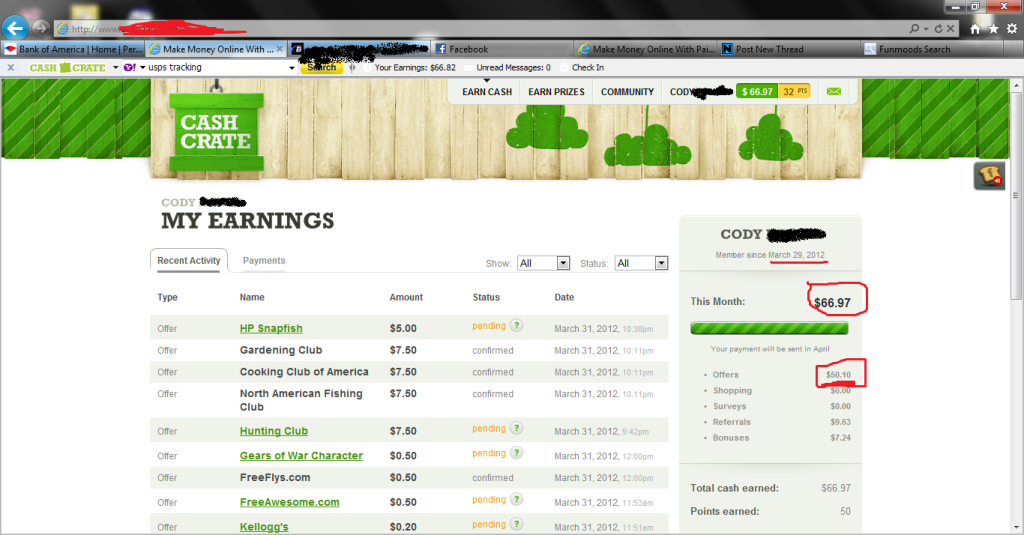Image resolution: width=1024 pixels, height=535 pixels.
Task: Open the Hunting Club offer link
Action: point(274,431)
